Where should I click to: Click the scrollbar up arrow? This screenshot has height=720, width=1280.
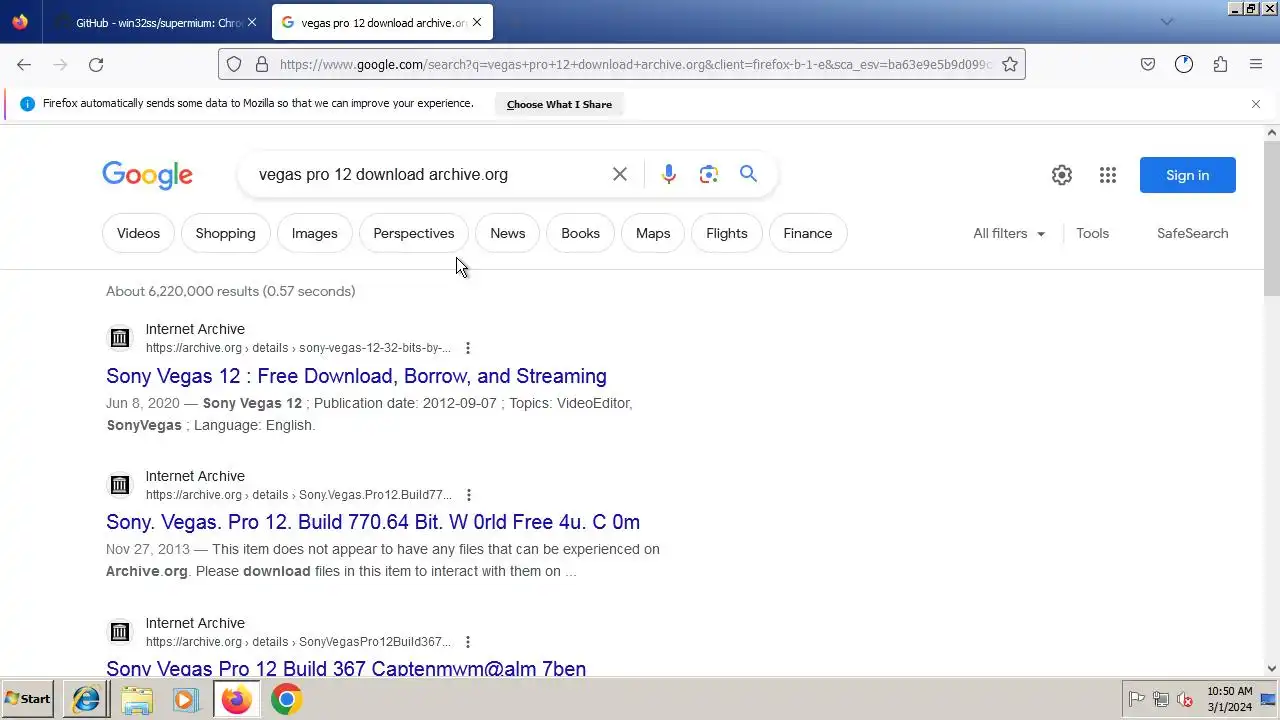point(1272,132)
